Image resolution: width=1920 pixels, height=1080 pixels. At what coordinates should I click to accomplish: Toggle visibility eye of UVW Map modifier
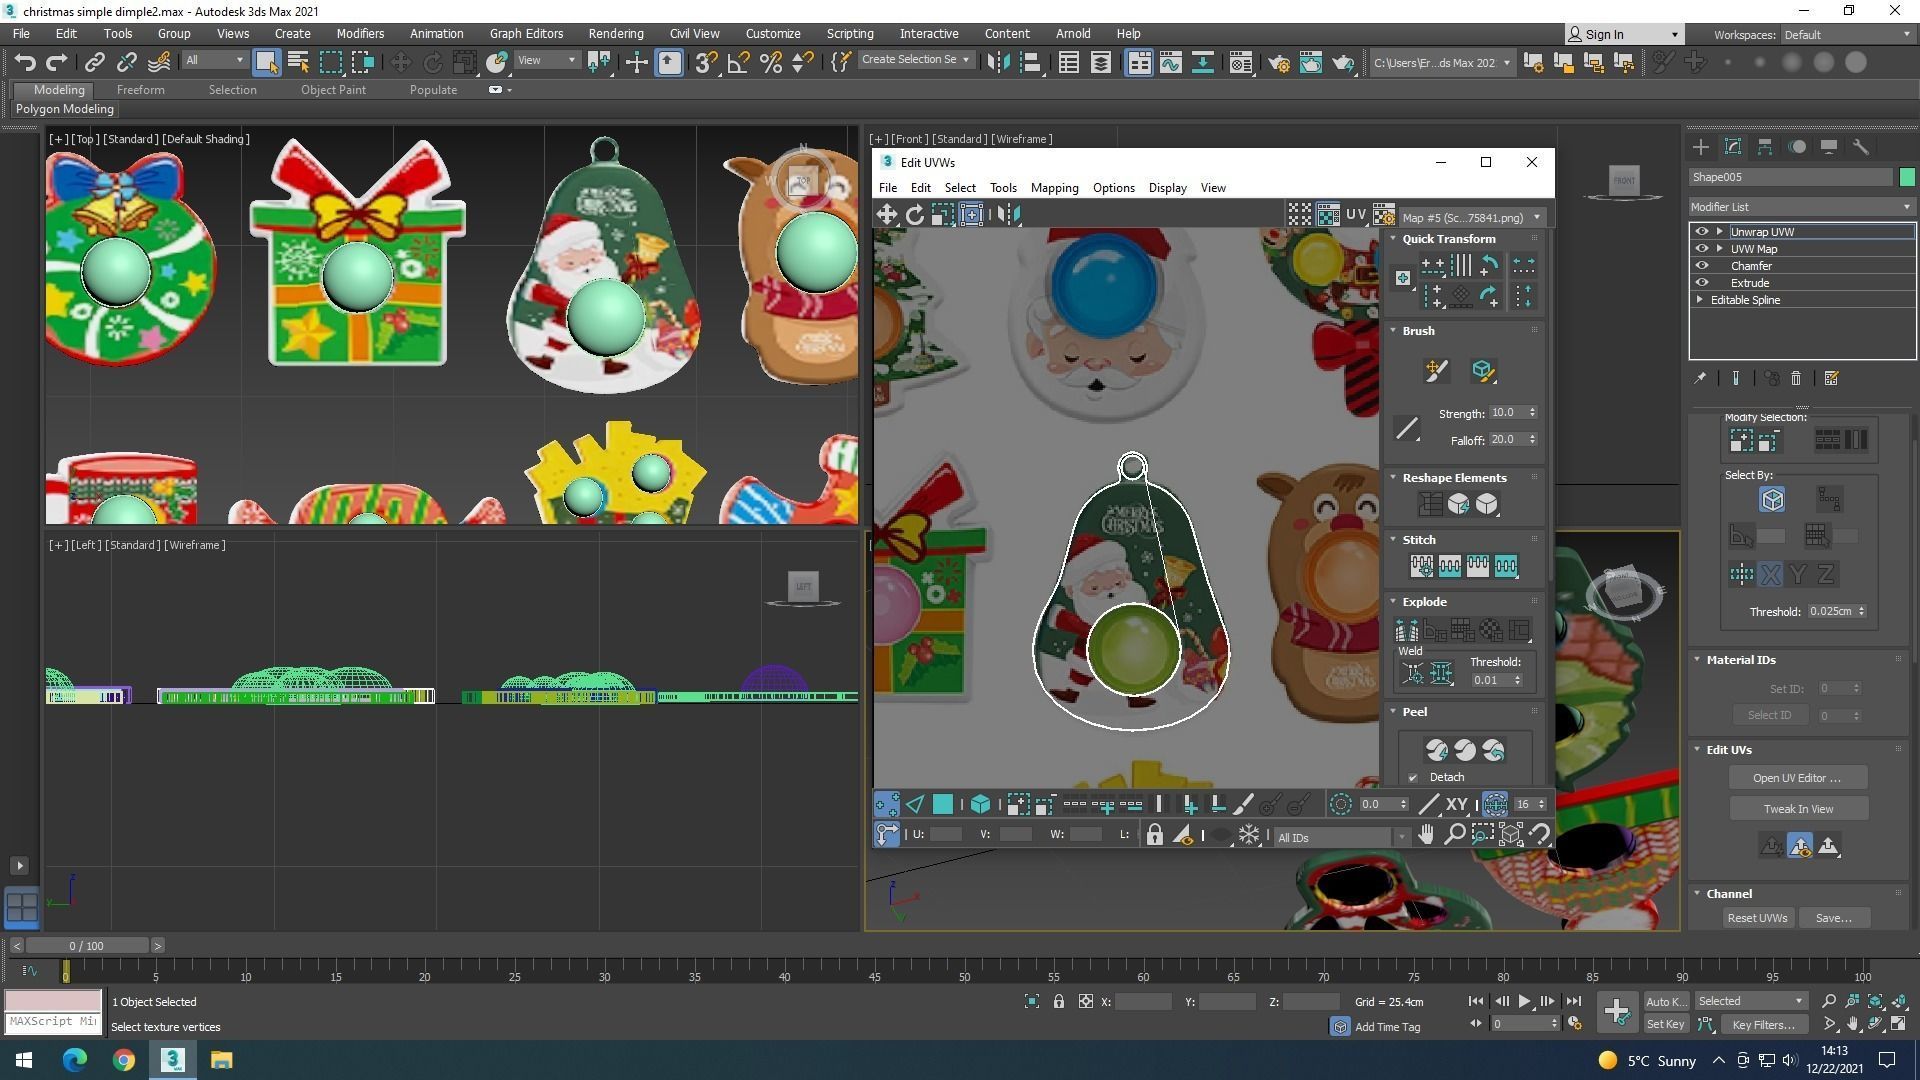pyautogui.click(x=1702, y=249)
